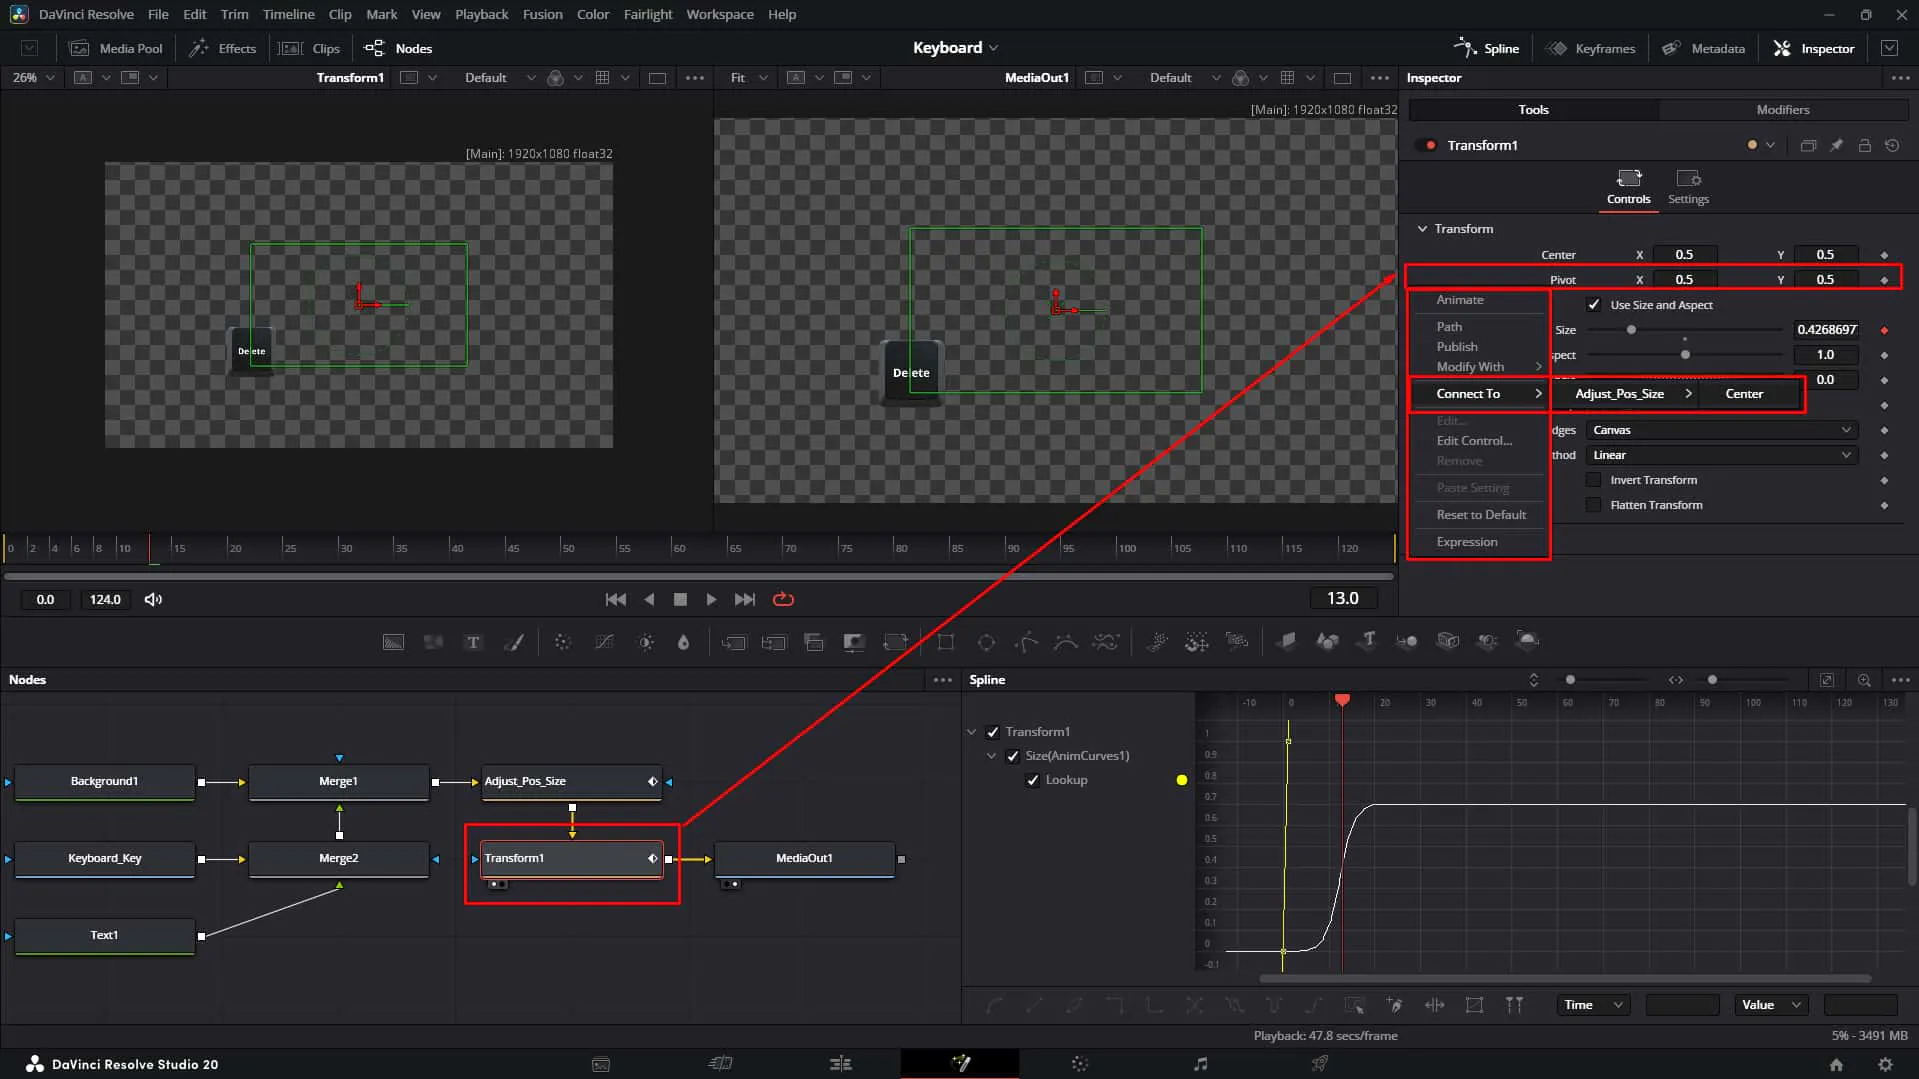Collapse the Transform section in Inspector
The image size is (1919, 1079).
(x=1422, y=229)
